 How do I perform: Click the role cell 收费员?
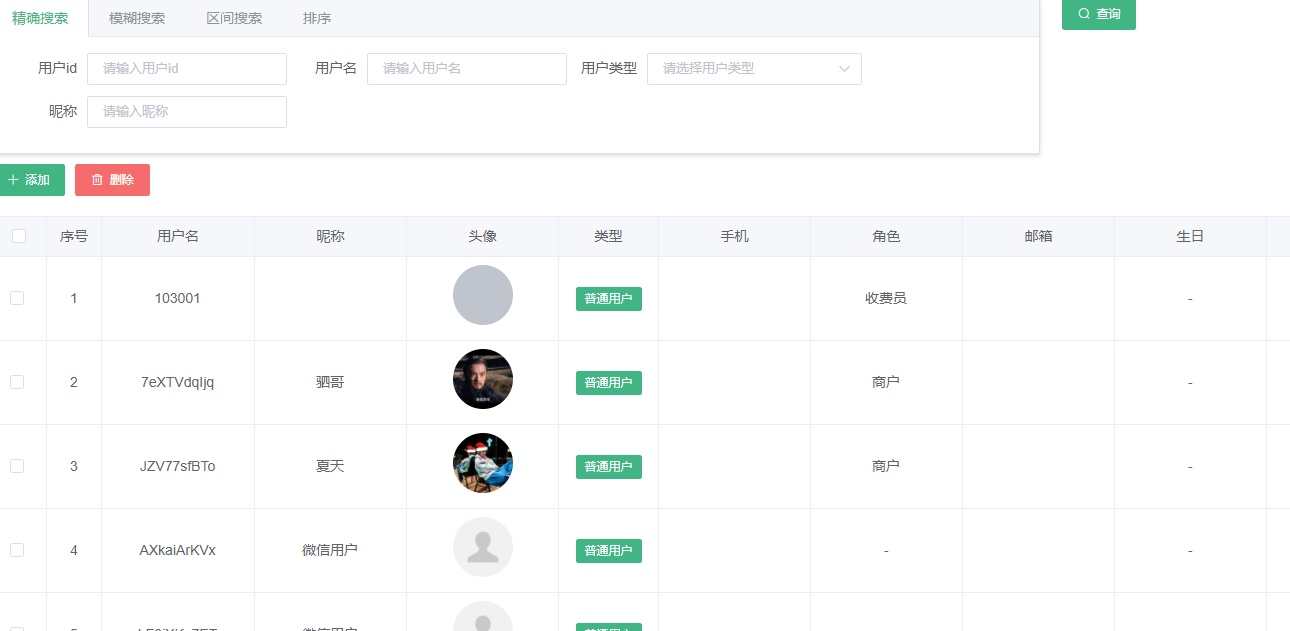(x=886, y=298)
